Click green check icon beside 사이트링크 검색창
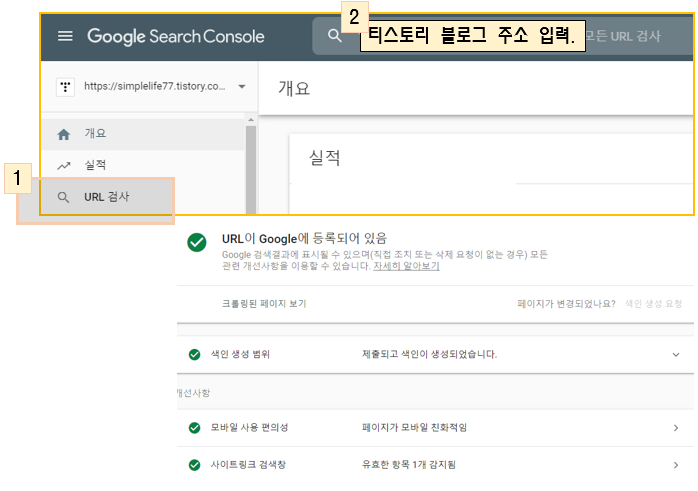Viewport: 698px width, 491px height. coord(195,465)
